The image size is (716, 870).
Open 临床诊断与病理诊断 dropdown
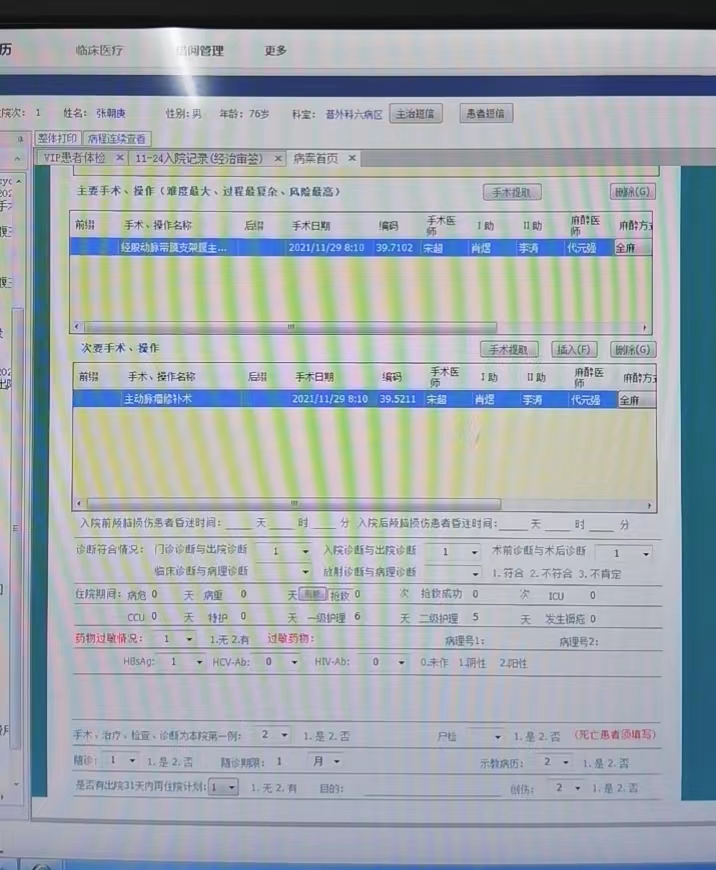pos(305,572)
